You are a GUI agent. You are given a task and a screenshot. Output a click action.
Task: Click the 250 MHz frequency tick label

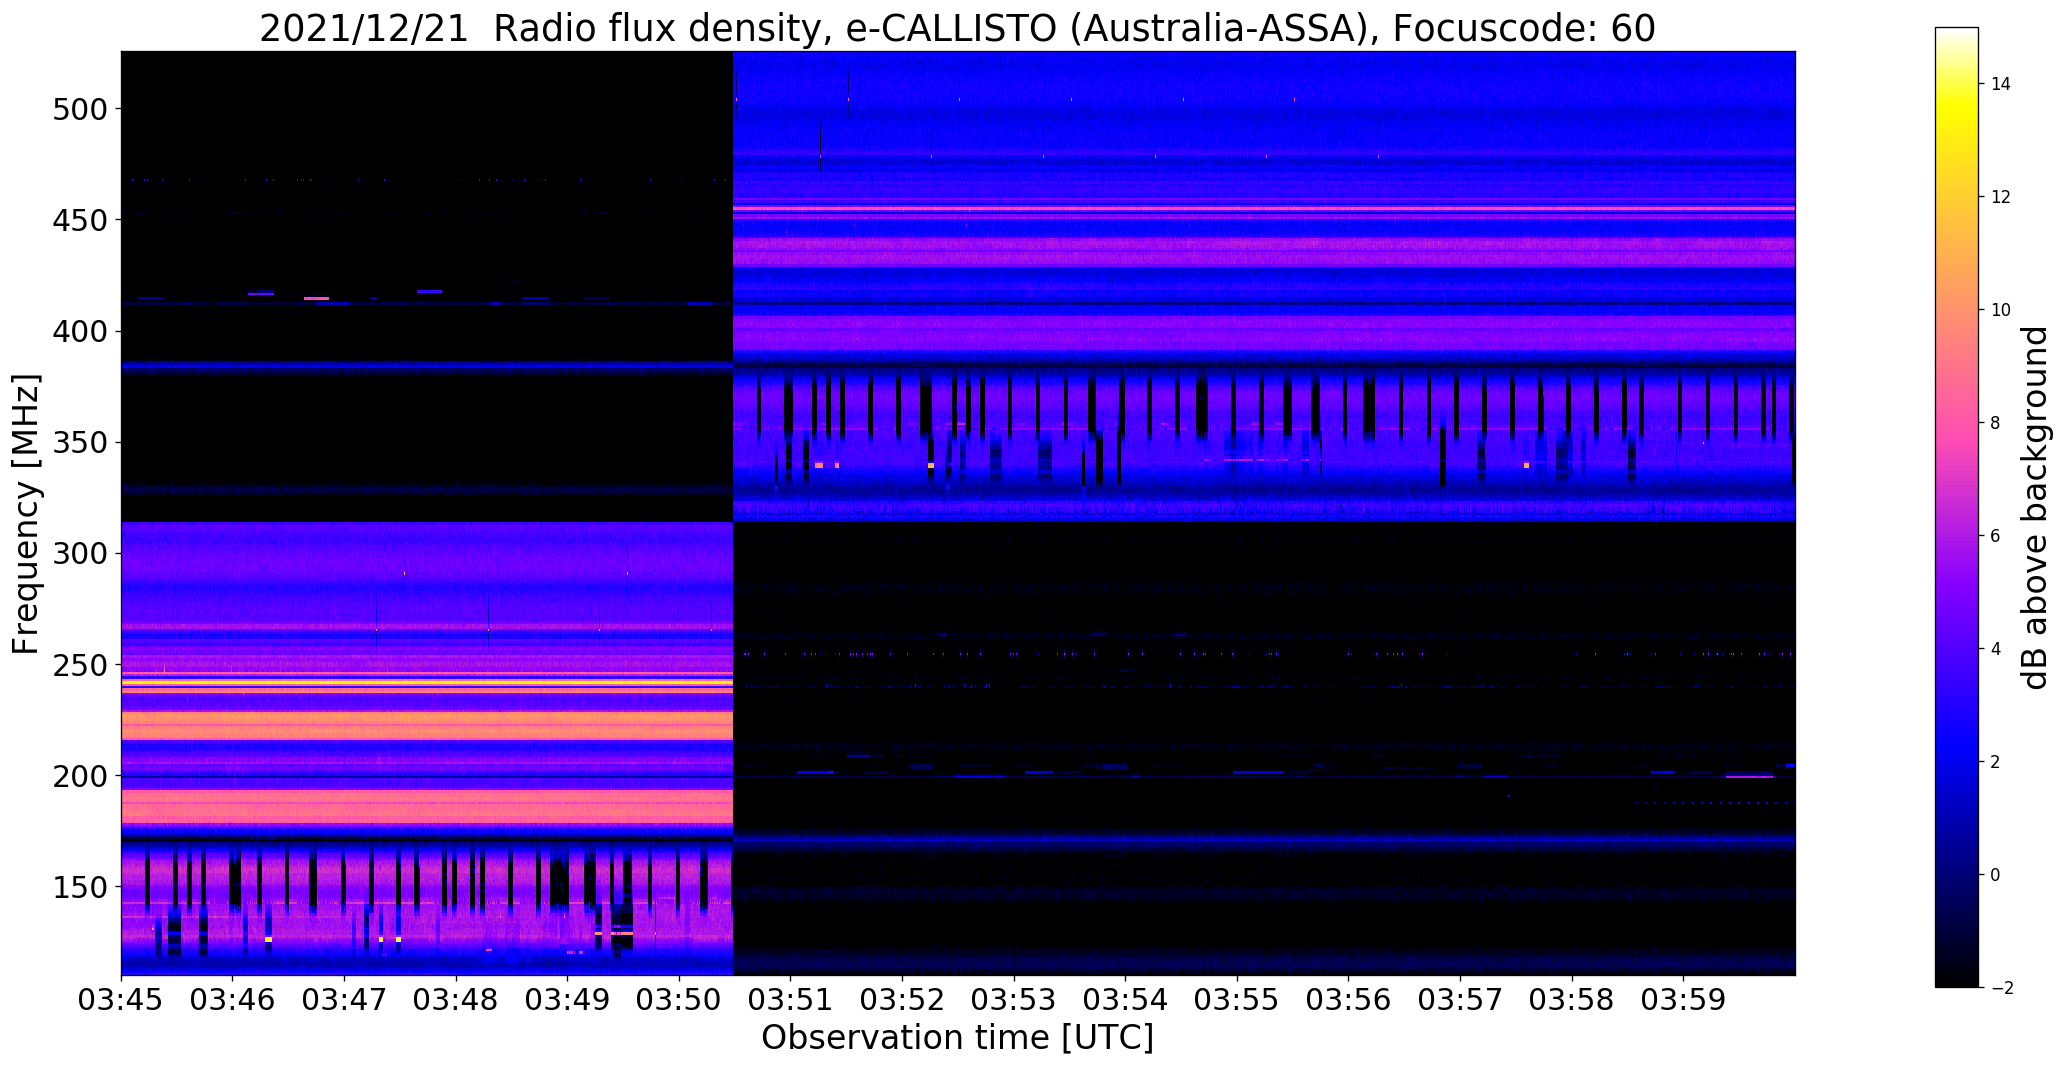pyautogui.click(x=79, y=665)
